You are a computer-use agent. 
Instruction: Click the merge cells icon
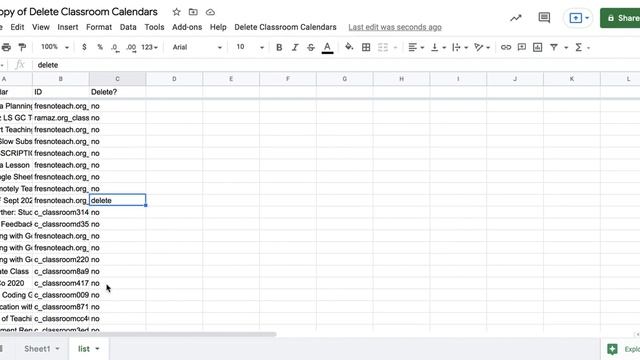tap(383, 47)
